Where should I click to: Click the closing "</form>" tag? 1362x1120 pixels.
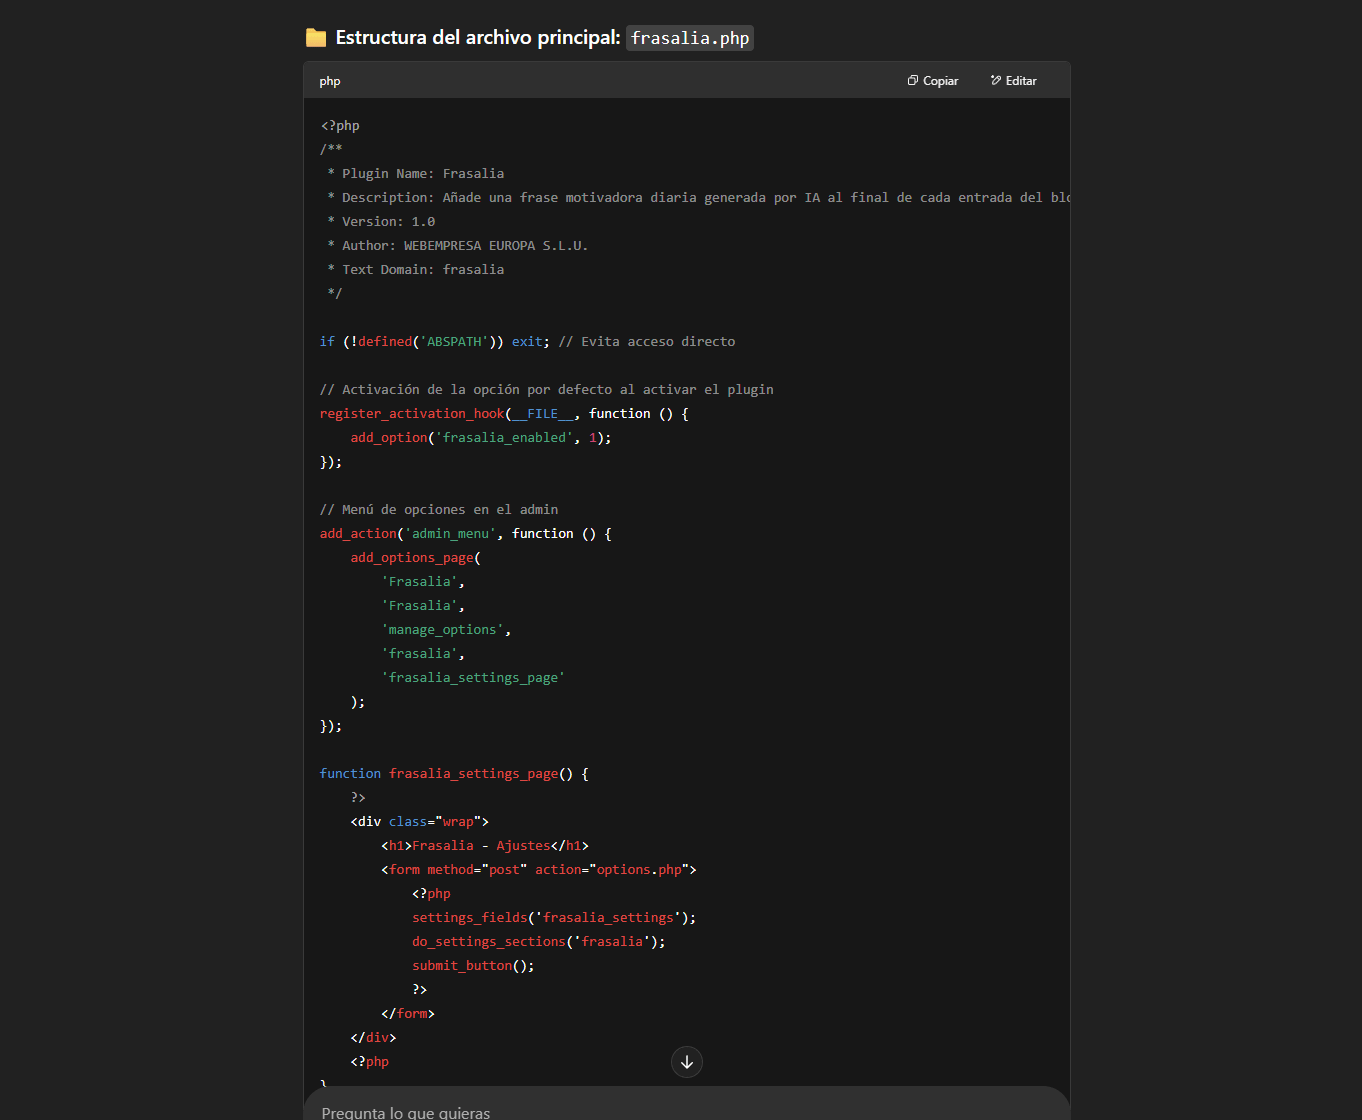pyautogui.click(x=408, y=1014)
